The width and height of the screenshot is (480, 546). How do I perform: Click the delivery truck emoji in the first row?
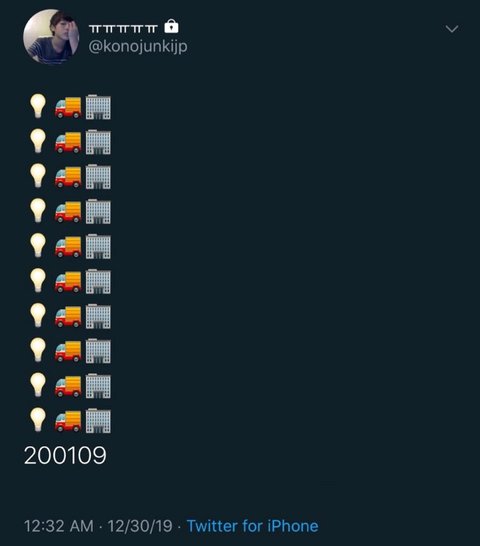(x=68, y=108)
